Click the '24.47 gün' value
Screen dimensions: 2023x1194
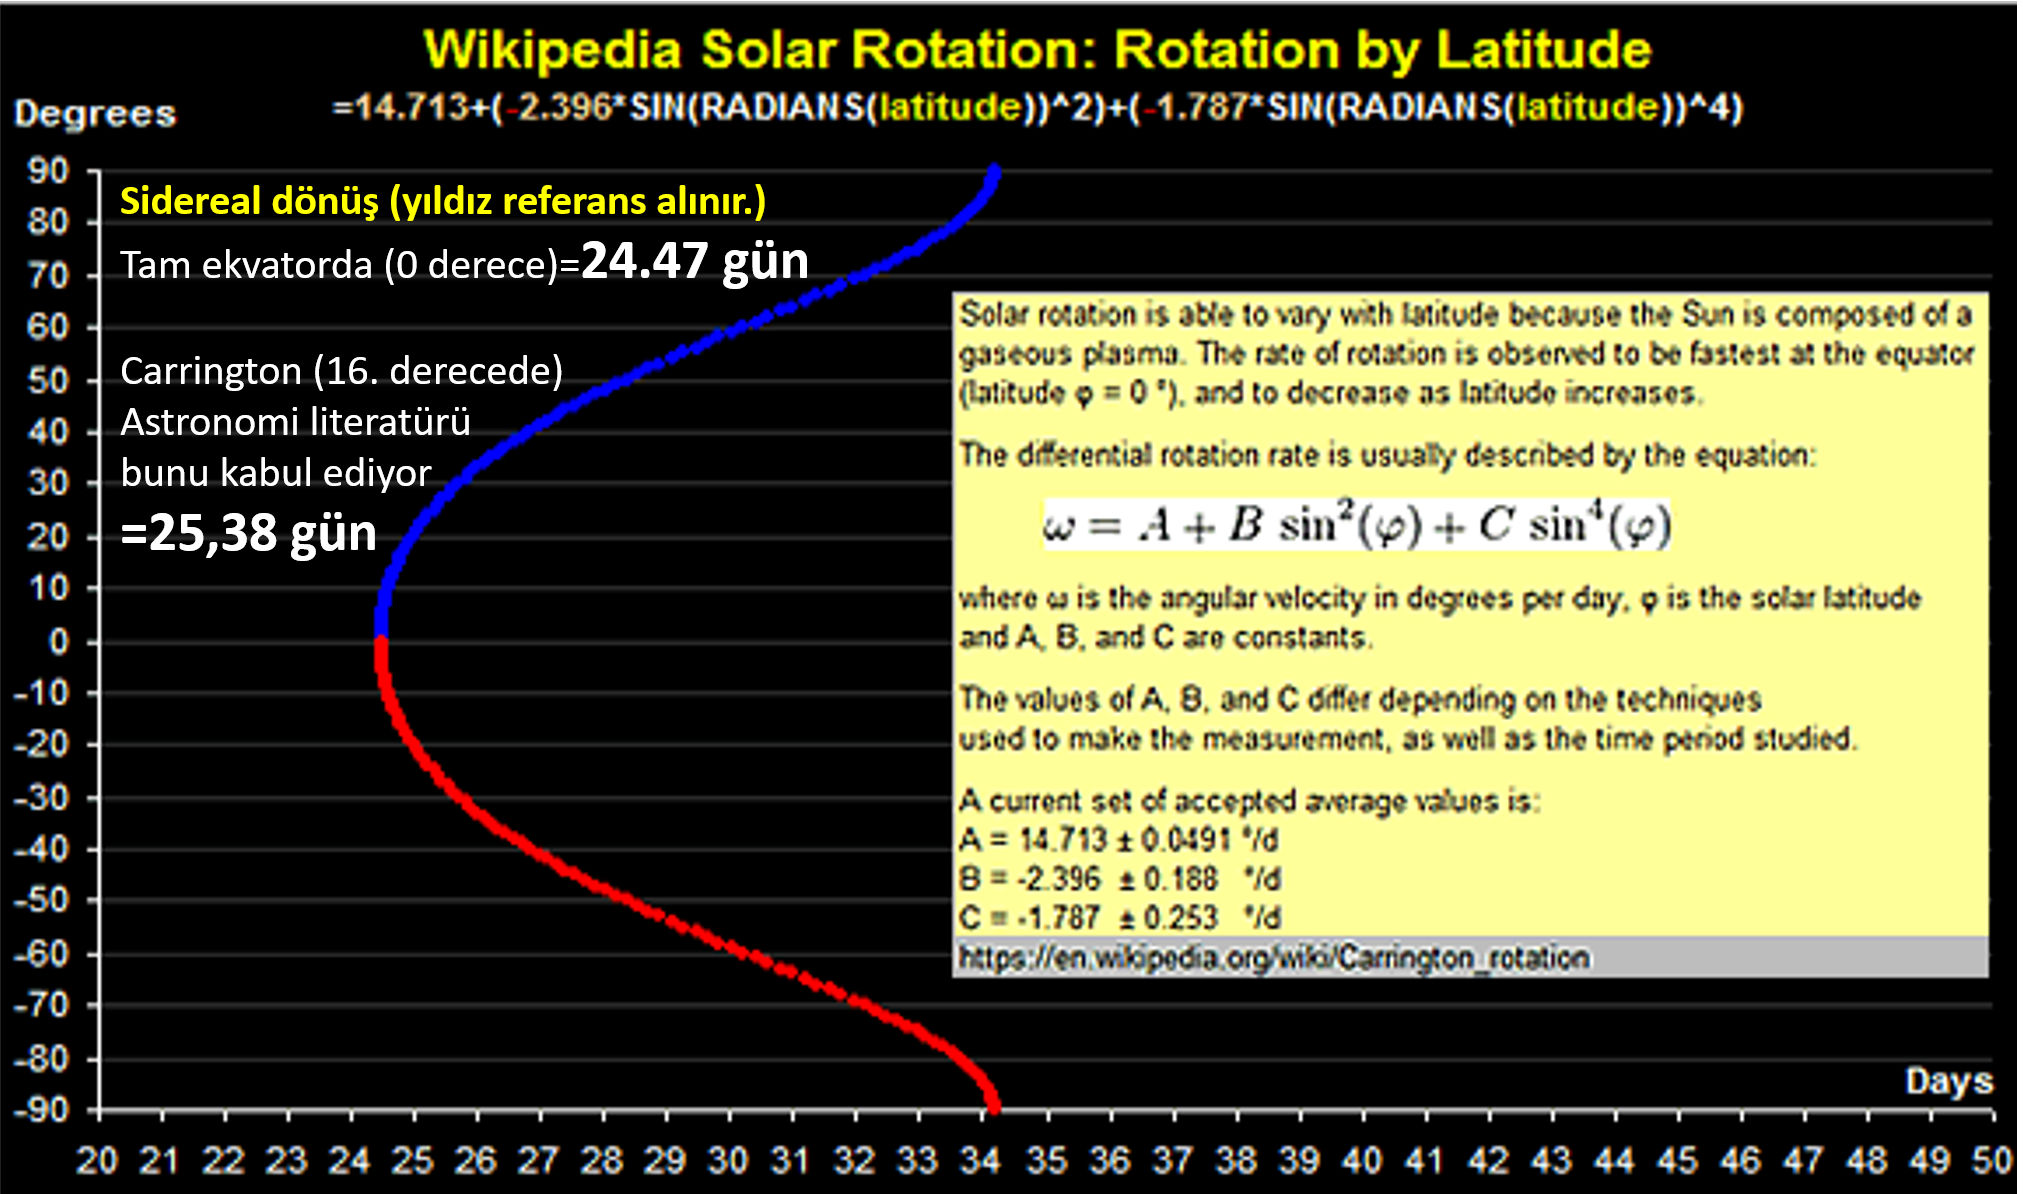pyautogui.click(x=695, y=261)
